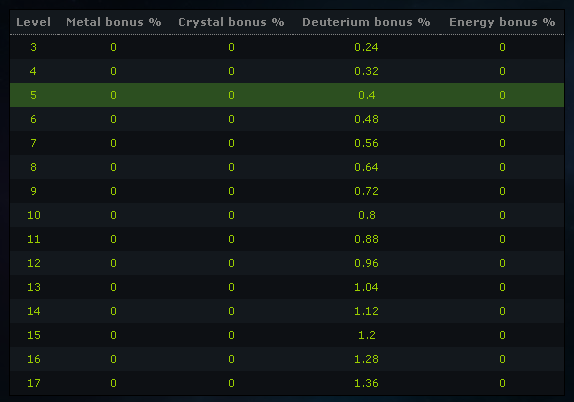574x402 pixels.
Task: Select the Level 9 cell
Action: click(x=33, y=191)
